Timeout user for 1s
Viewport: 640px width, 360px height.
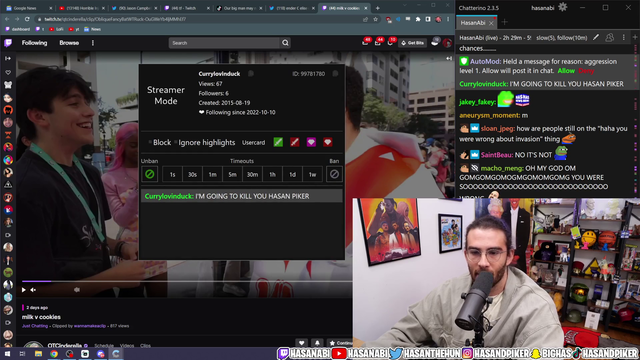172,174
